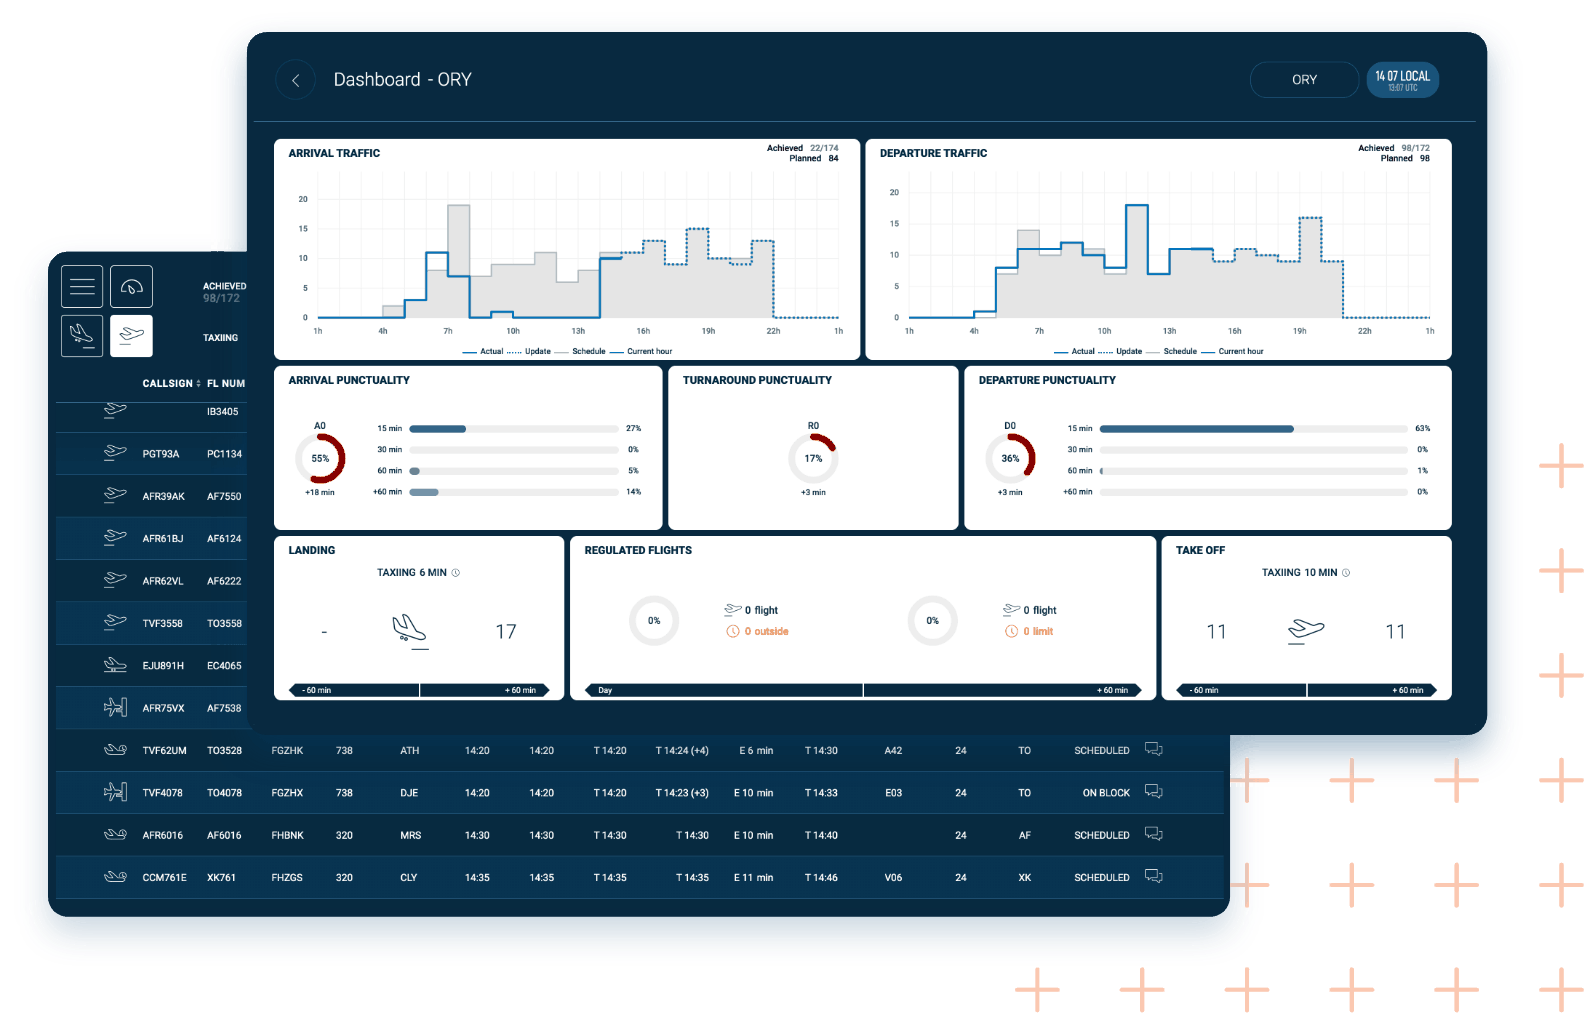Click the plane icon beside 0 flight above 0 limit
The width and height of the screenshot is (1584, 1013).
[1011, 609]
